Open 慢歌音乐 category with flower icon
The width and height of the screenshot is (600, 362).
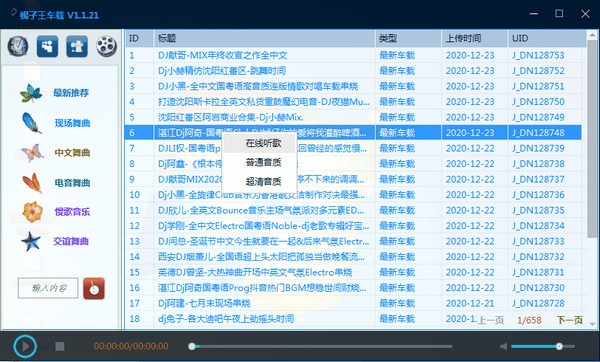coord(55,212)
